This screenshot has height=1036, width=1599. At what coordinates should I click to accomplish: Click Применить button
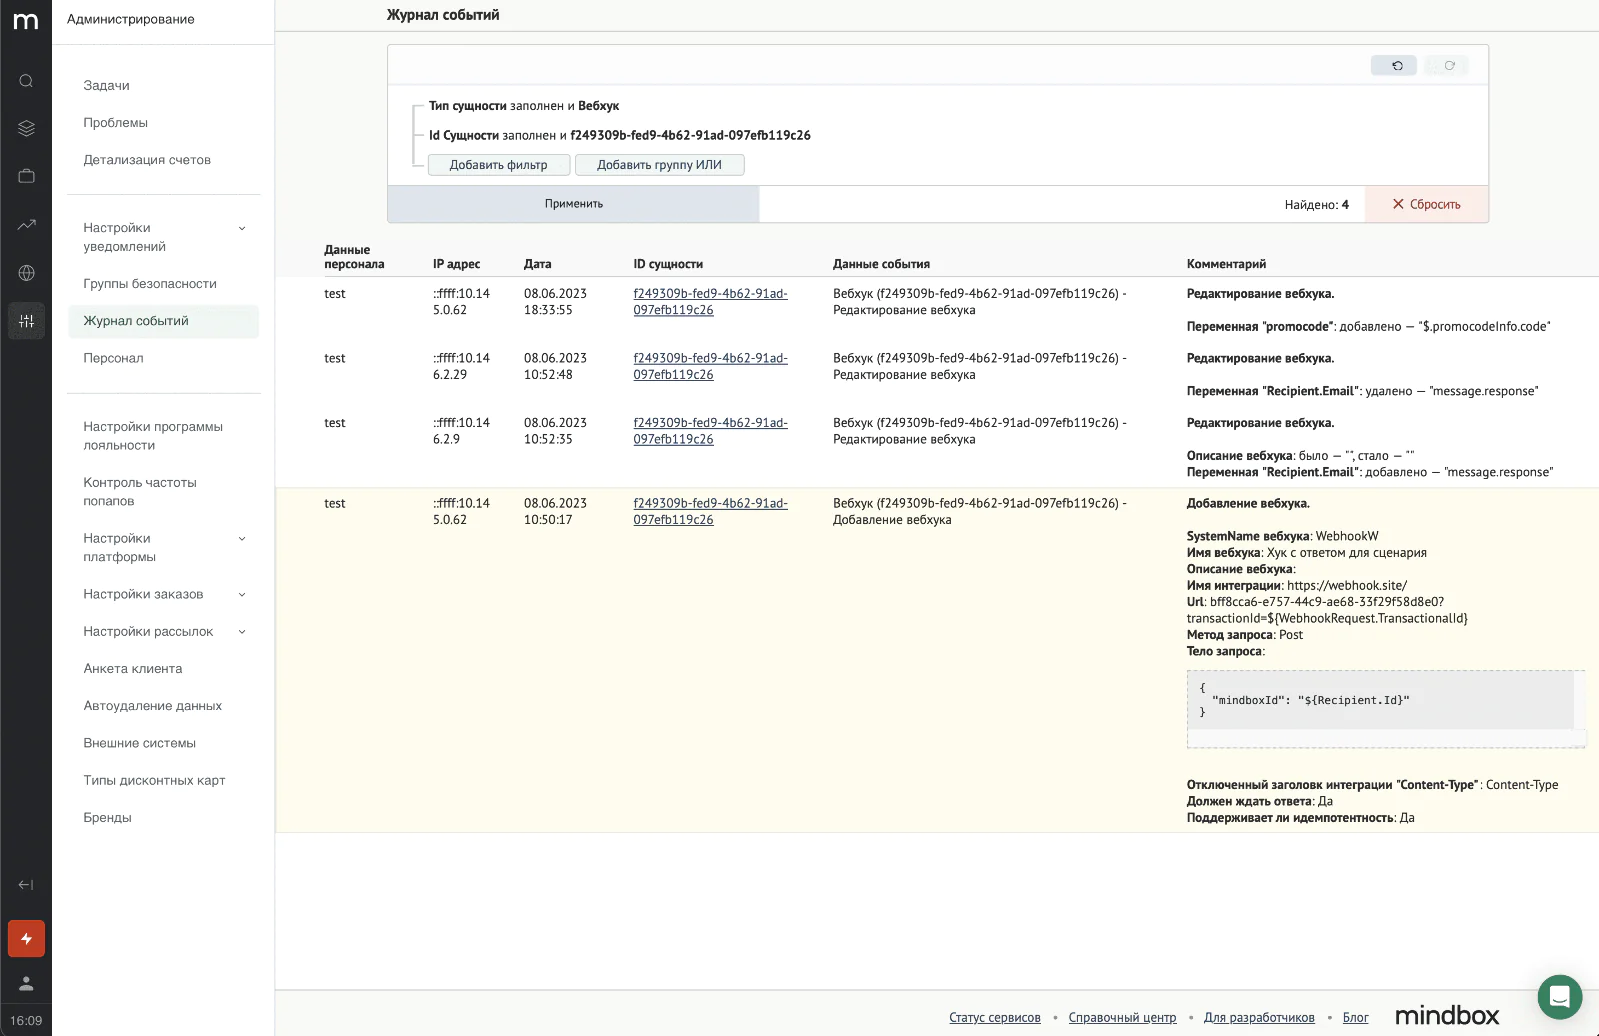(573, 204)
